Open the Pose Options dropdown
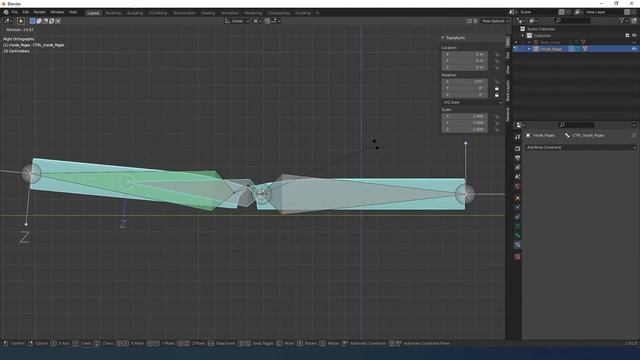Image resolution: width=640 pixels, height=360 pixels. (495, 21)
